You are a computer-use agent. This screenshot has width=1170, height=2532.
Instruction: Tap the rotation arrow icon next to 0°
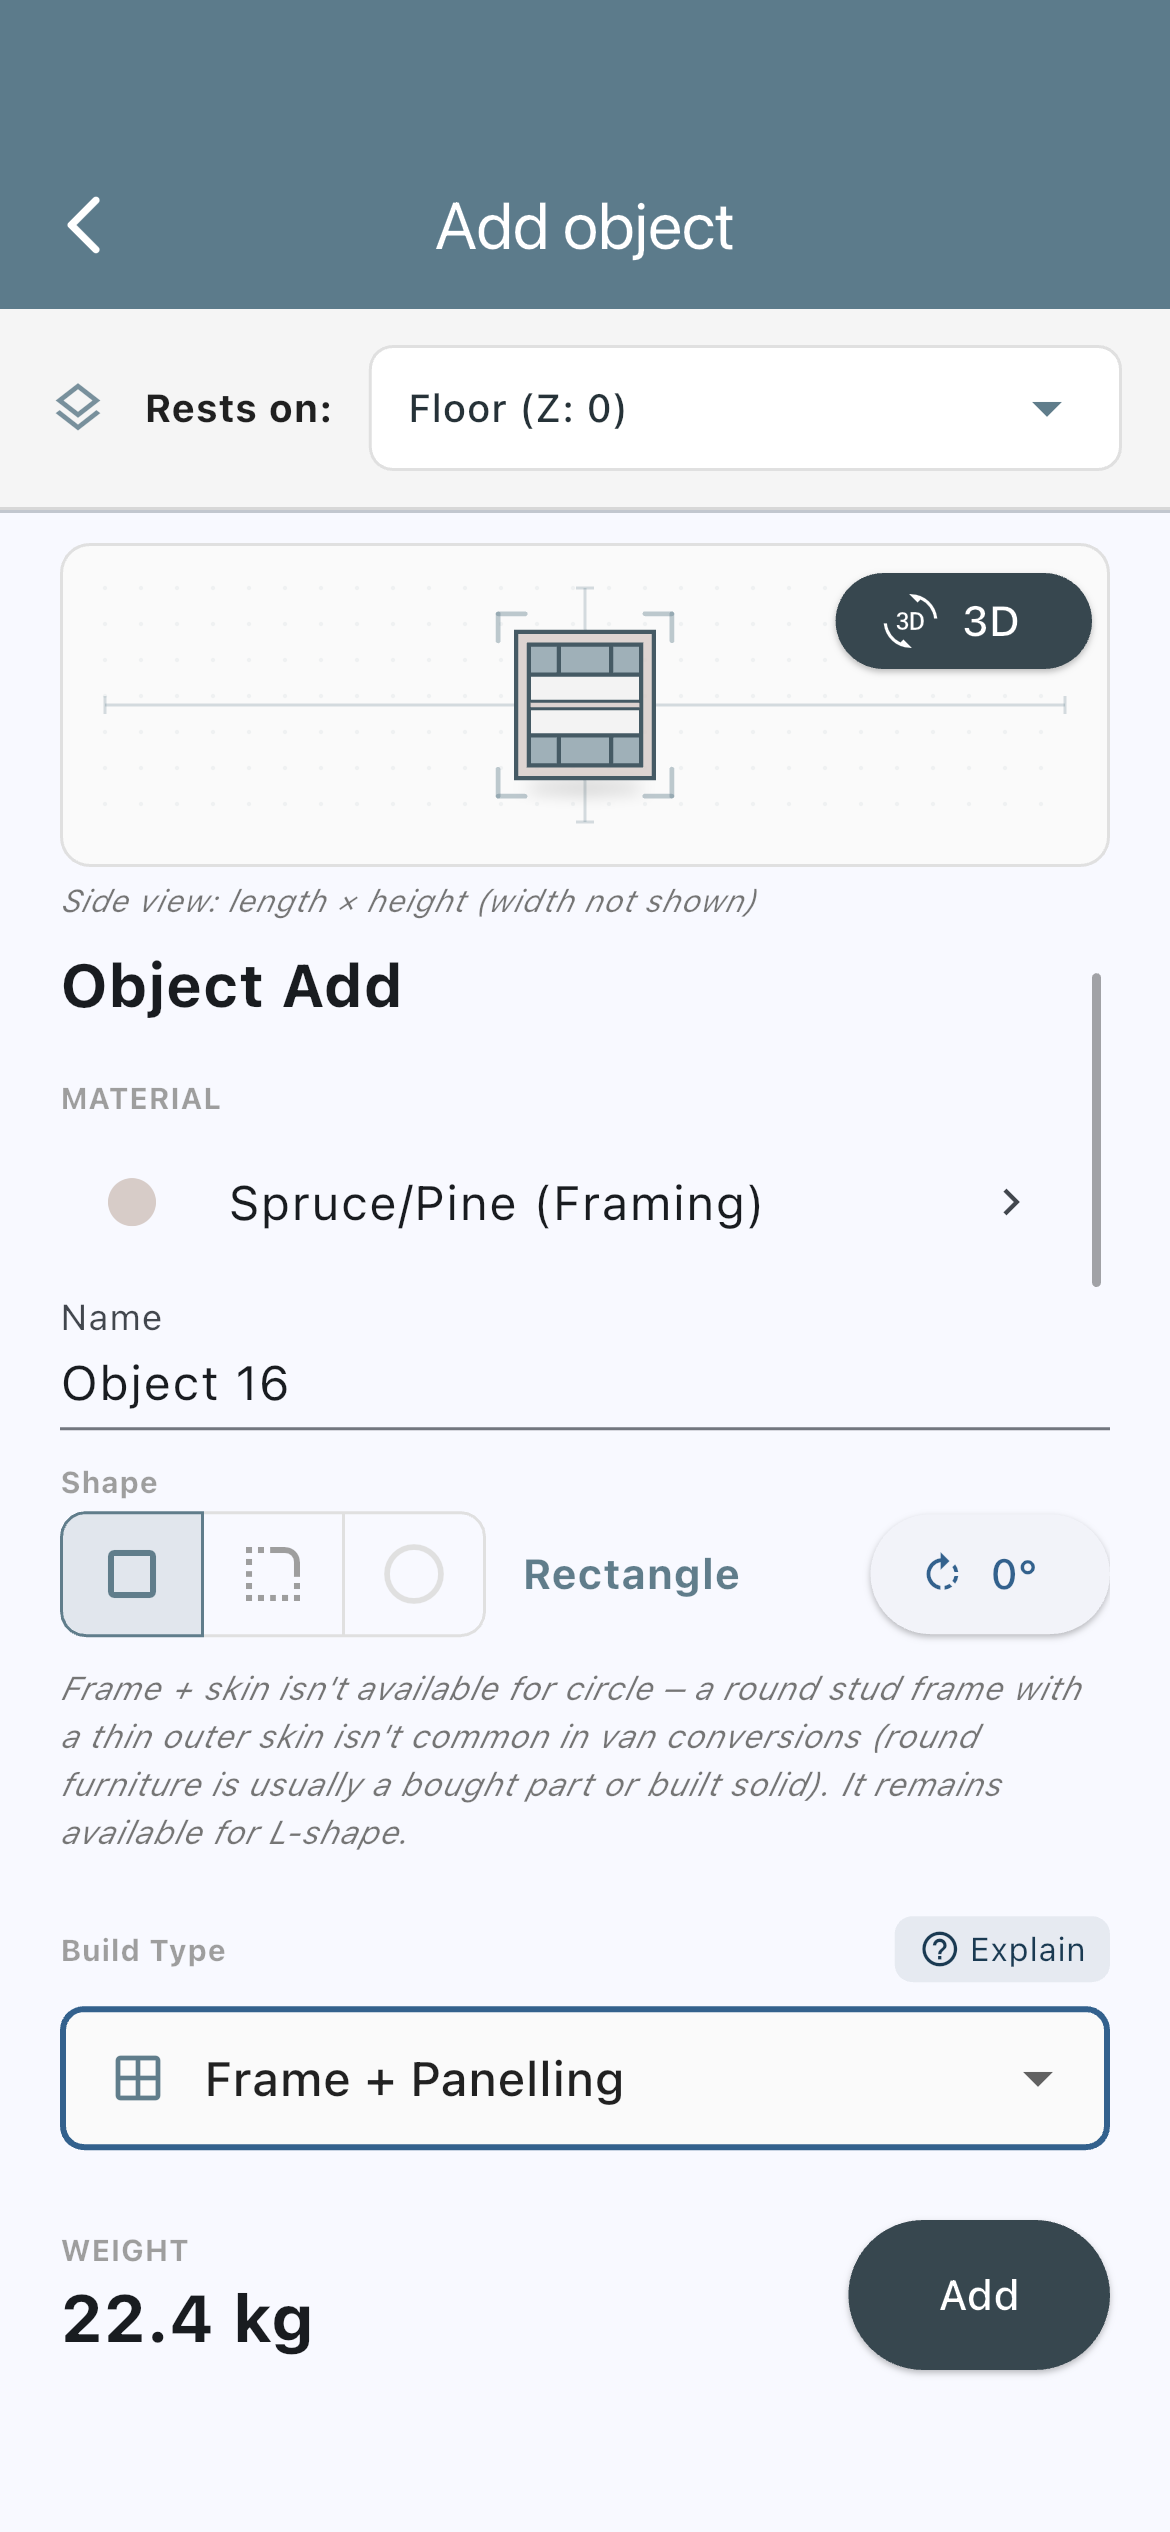pos(942,1574)
